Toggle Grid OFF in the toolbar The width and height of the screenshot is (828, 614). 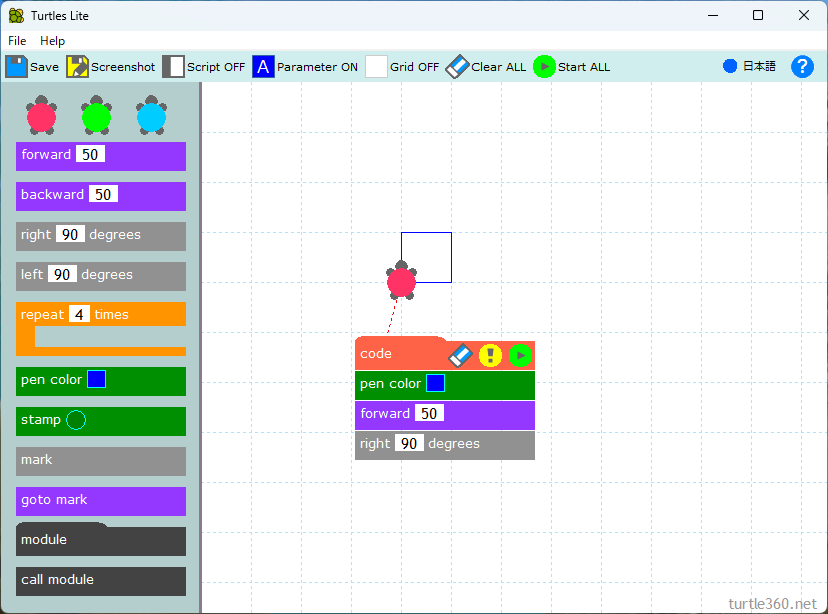tap(376, 67)
